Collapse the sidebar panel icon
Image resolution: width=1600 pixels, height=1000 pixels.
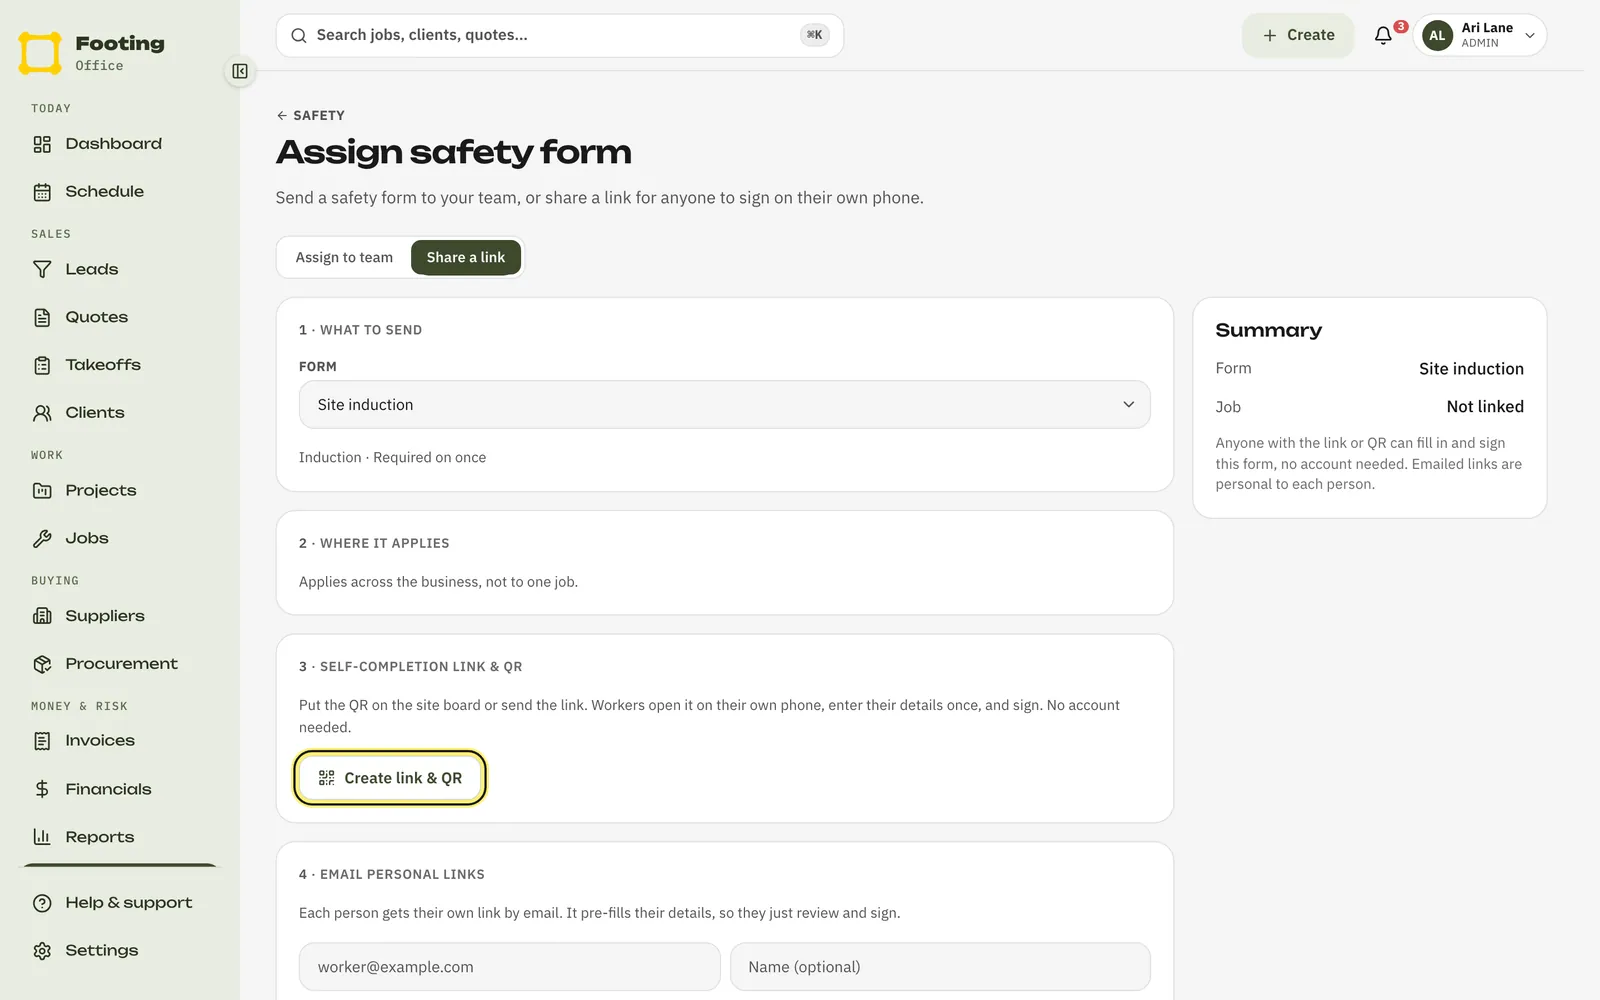240,71
